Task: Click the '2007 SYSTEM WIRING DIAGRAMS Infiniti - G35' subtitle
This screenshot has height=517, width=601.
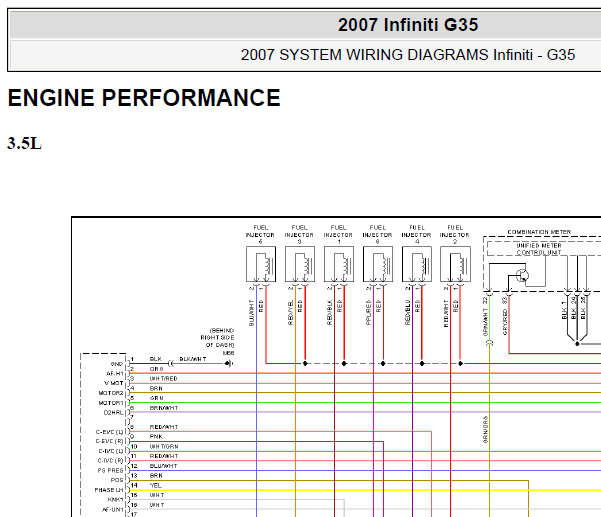Action: tap(408, 55)
